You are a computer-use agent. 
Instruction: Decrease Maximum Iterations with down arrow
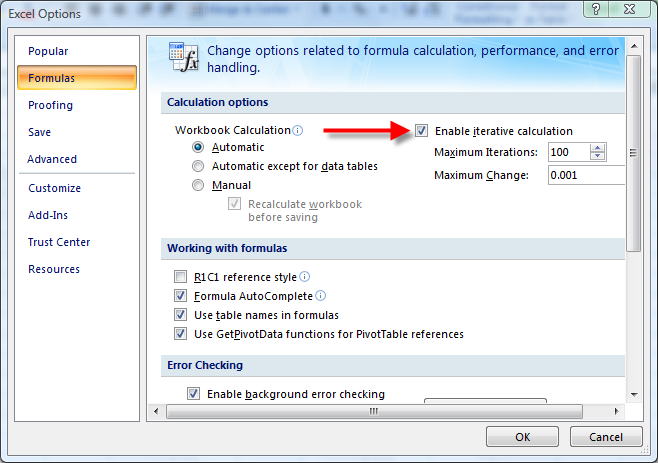tap(598, 156)
